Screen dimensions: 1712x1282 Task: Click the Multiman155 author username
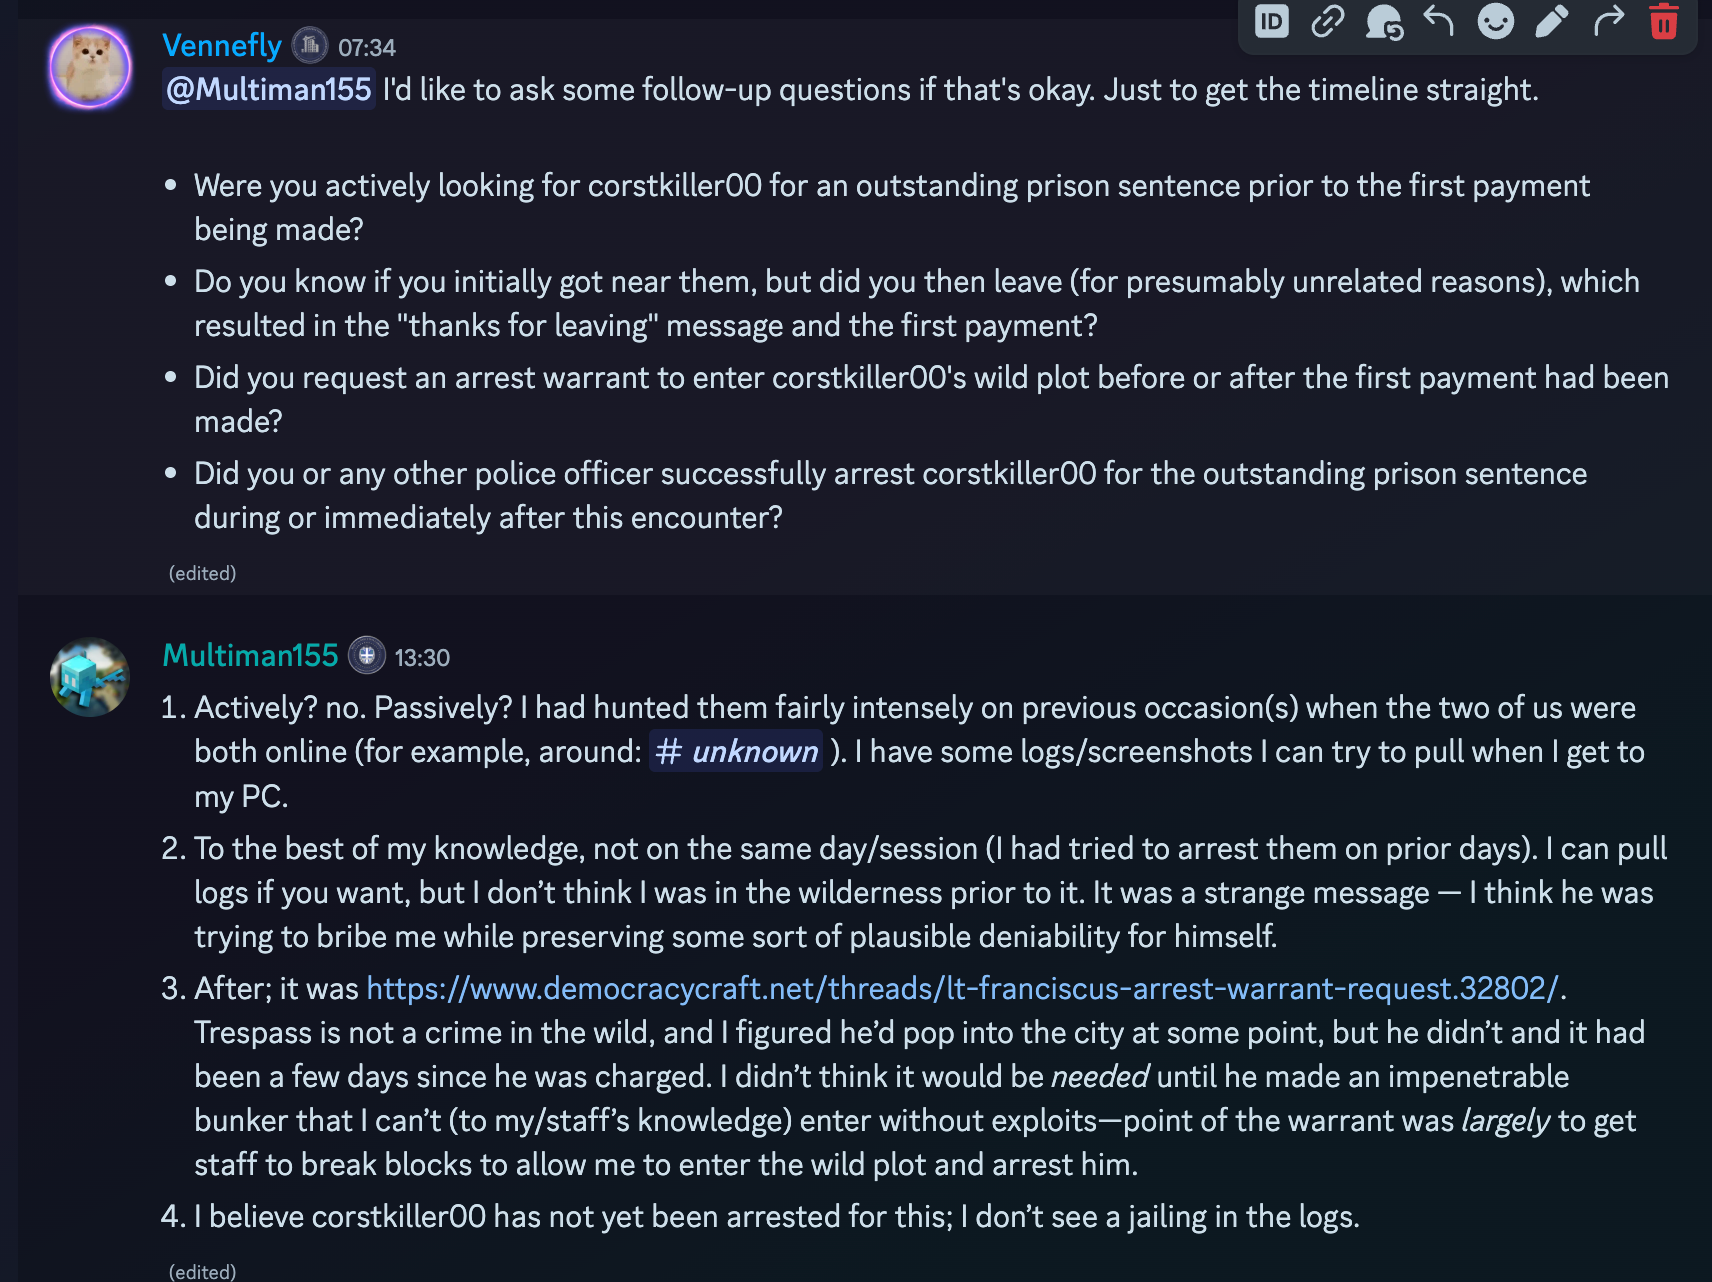tap(250, 656)
